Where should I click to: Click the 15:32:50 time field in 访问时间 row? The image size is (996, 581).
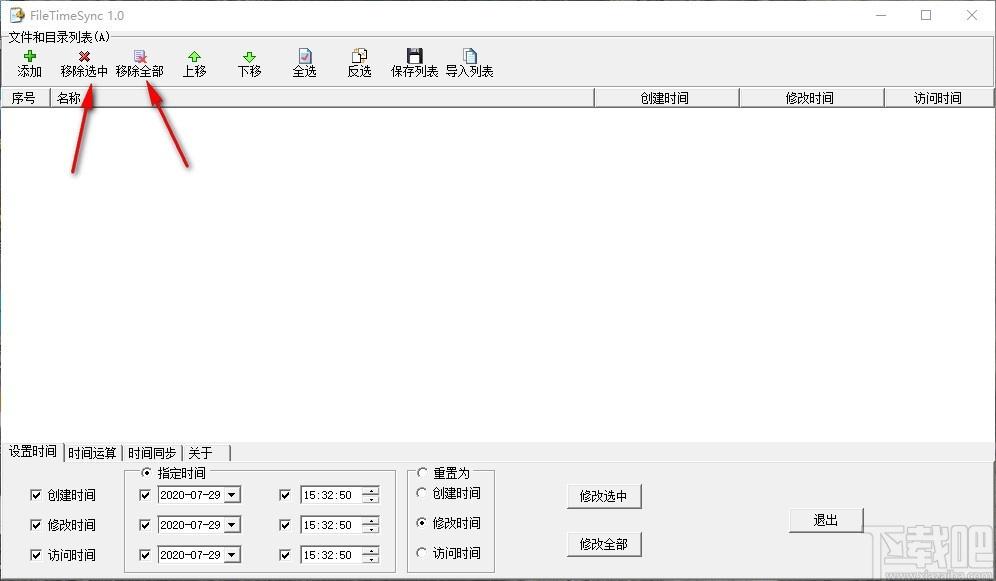click(x=331, y=554)
